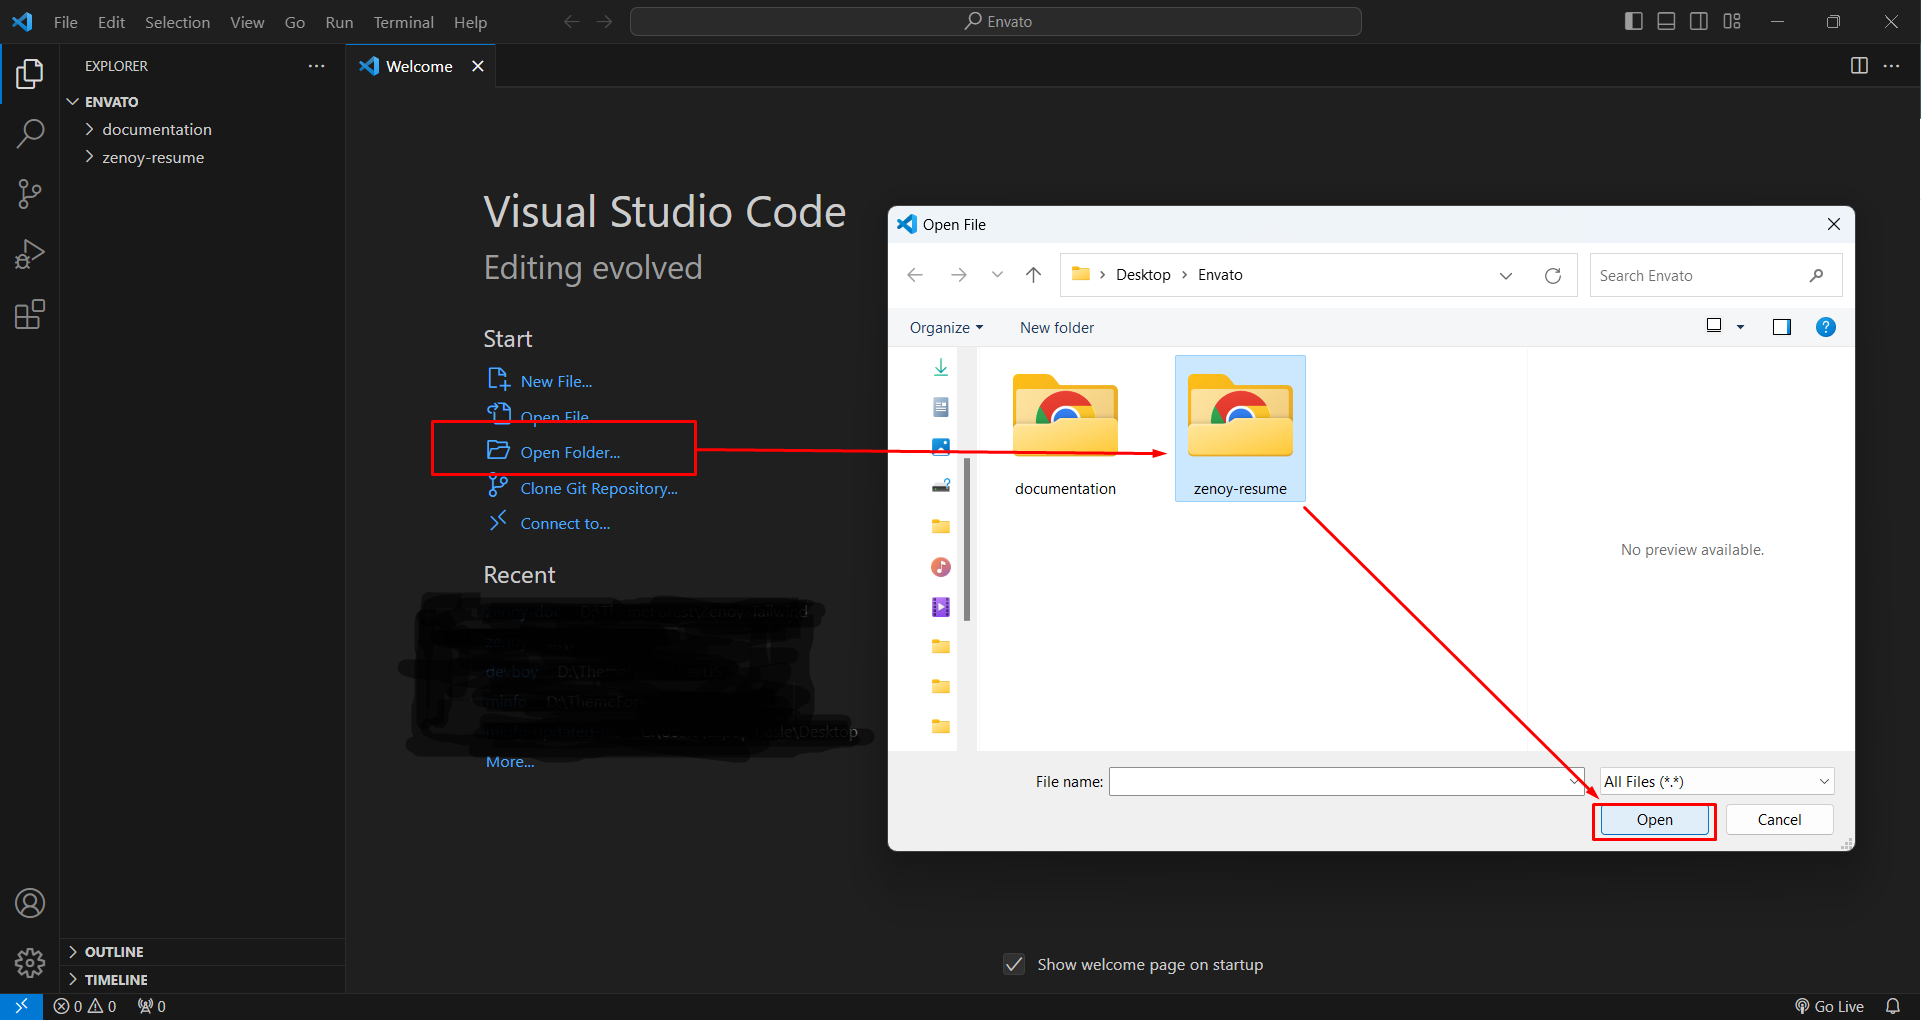Toggle Show welcome page on startup
Screen dimensions: 1921x1020
coord(1014,964)
